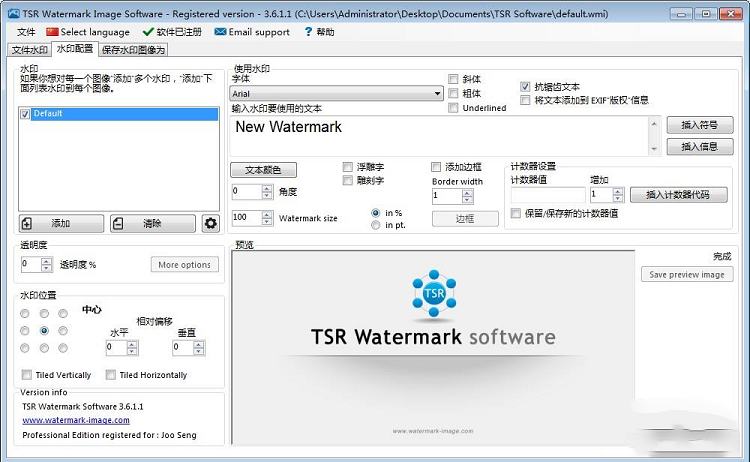Enable the 雕刻字 engrave checkbox

point(348,180)
